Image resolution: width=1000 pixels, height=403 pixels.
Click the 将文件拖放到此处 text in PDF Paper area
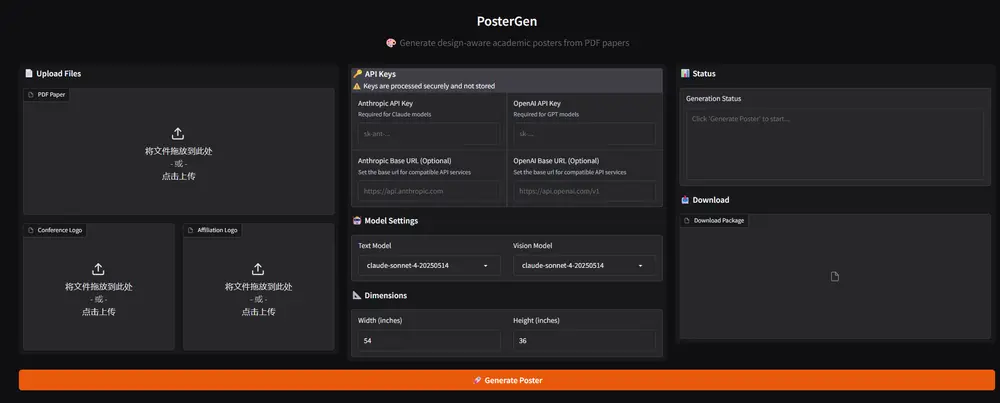[x=179, y=151]
